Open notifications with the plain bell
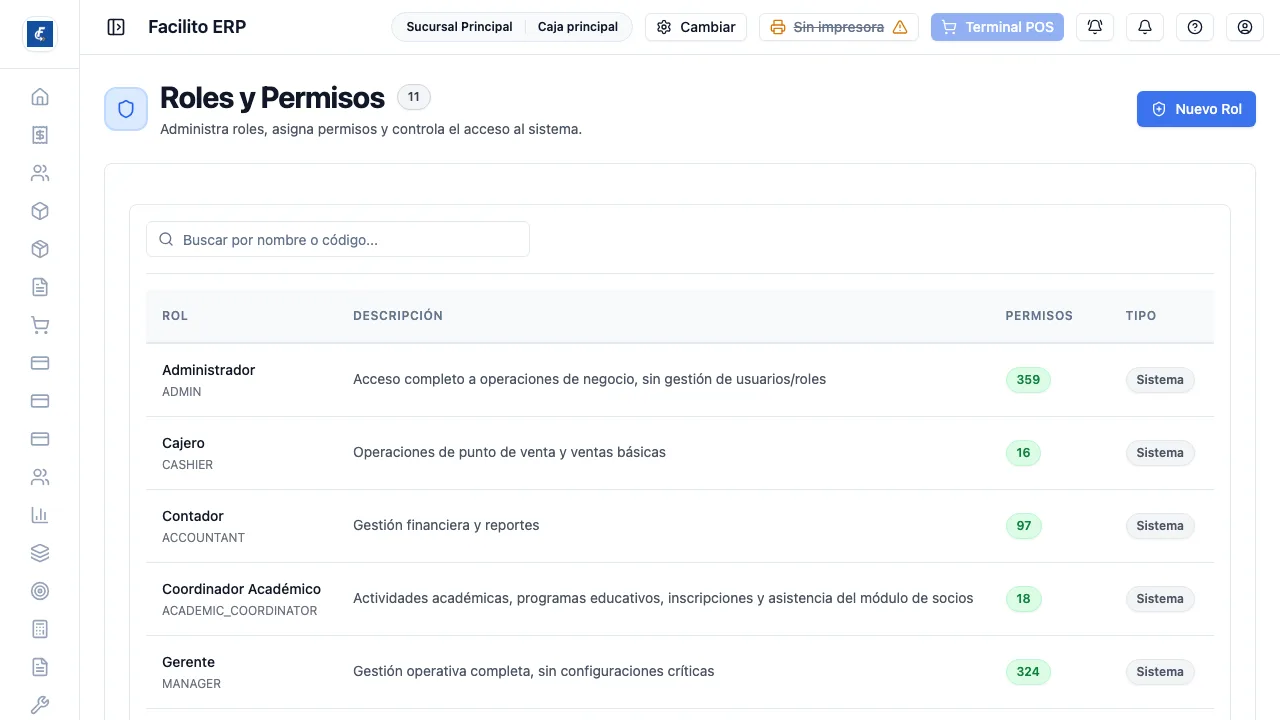1280x720 pixels. click(1145, 27)
